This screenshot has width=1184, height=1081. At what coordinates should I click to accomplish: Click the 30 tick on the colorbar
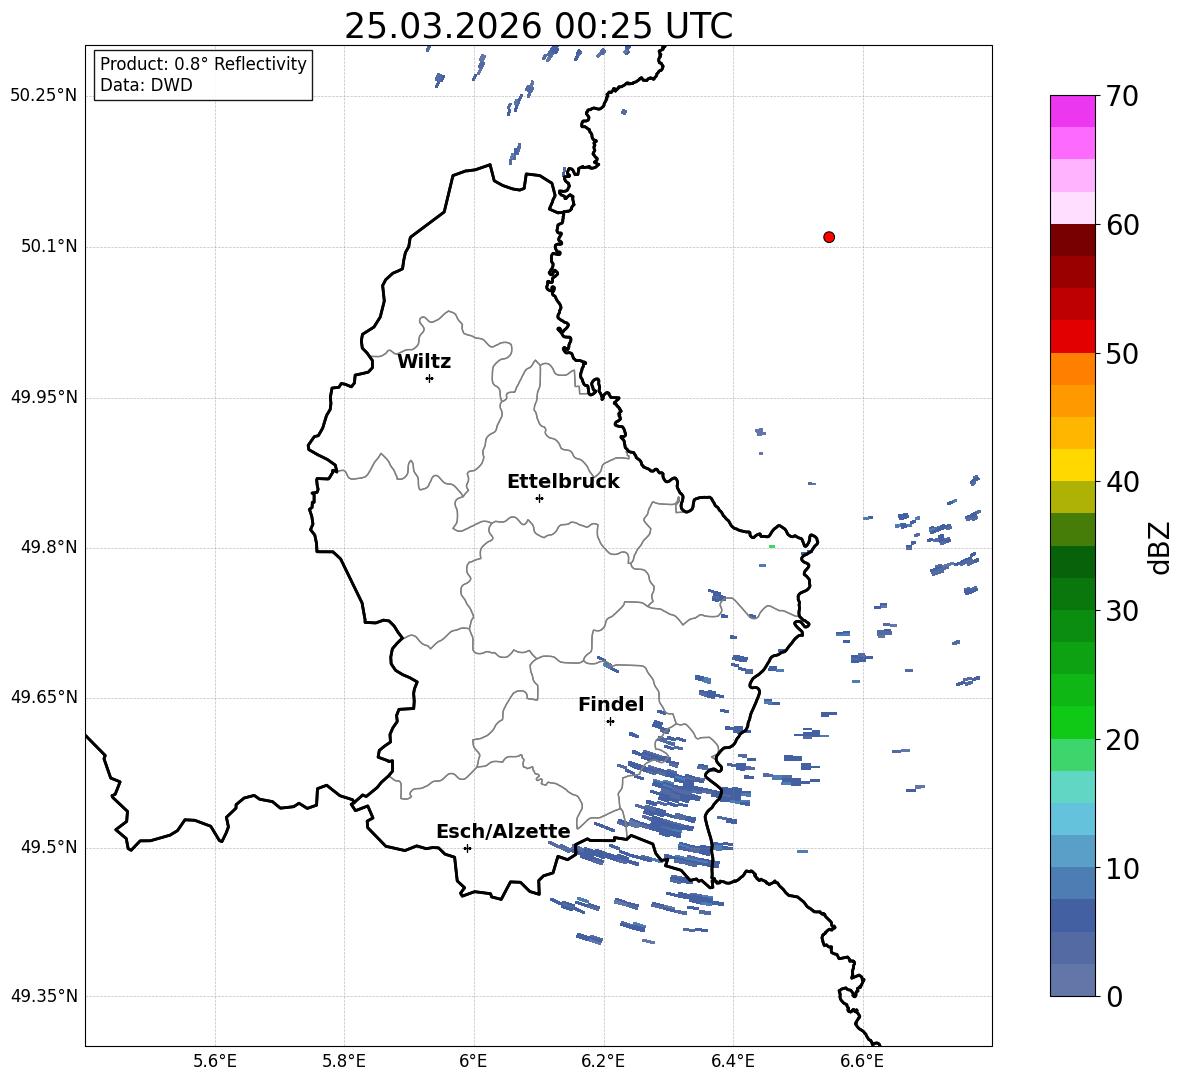1121,611
